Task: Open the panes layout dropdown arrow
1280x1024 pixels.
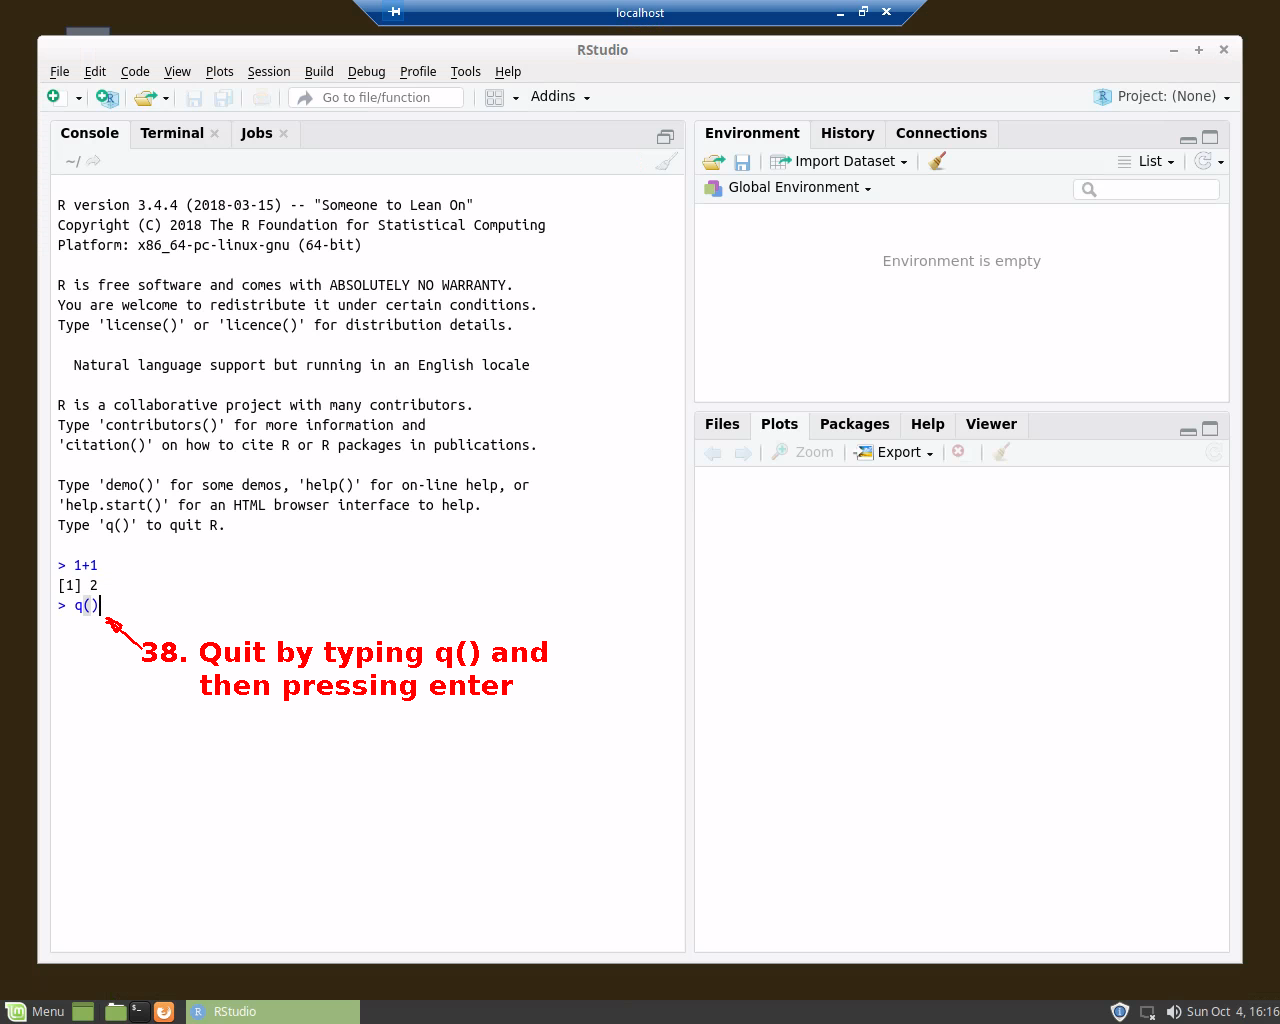Action: click(x=516, y=98)
